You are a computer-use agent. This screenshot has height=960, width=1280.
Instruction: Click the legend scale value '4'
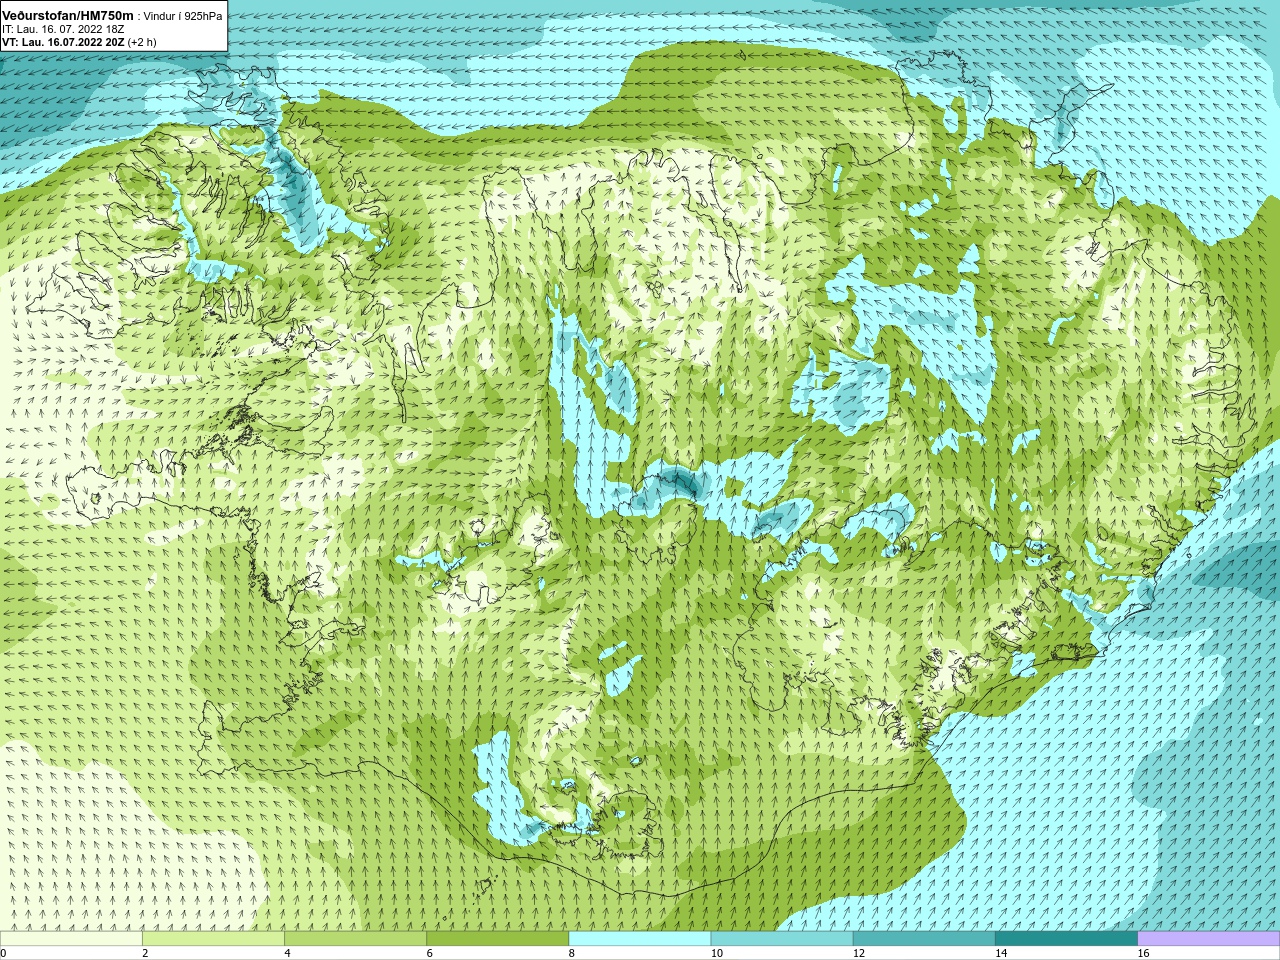(x=287, y=953)
